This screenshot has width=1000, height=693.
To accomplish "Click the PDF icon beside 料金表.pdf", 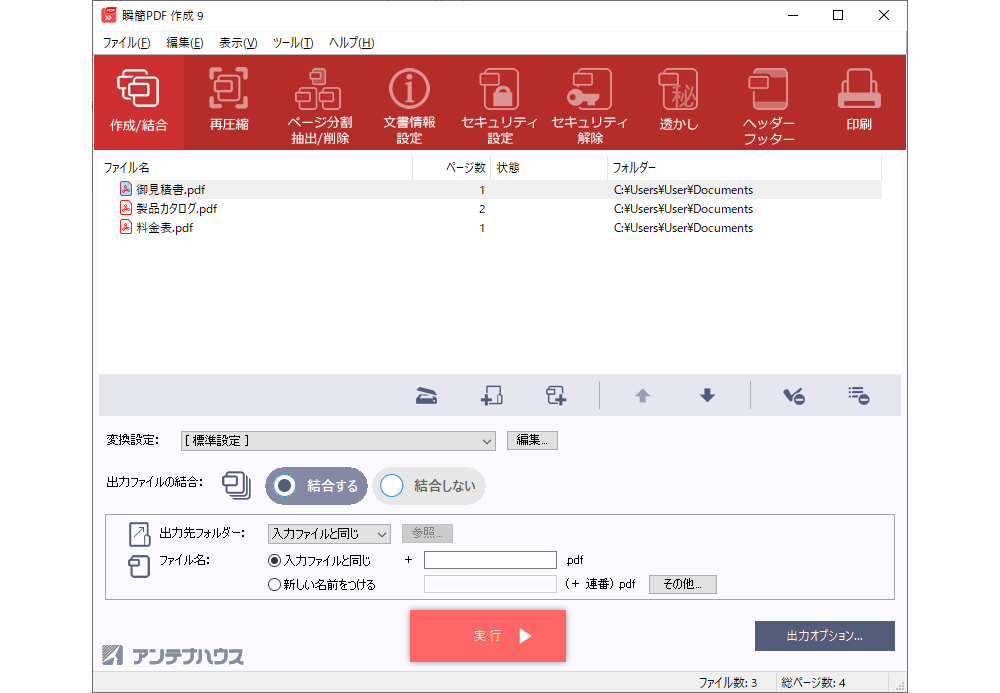I will (126, 227).
